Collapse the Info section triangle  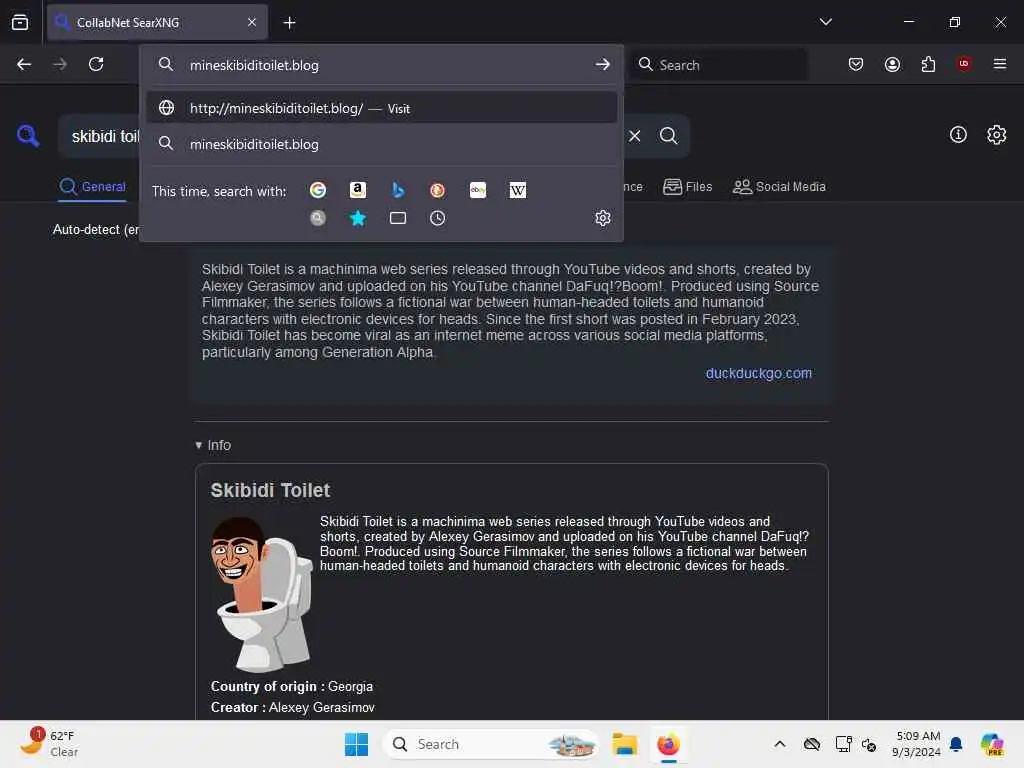[x=199, y=445]
